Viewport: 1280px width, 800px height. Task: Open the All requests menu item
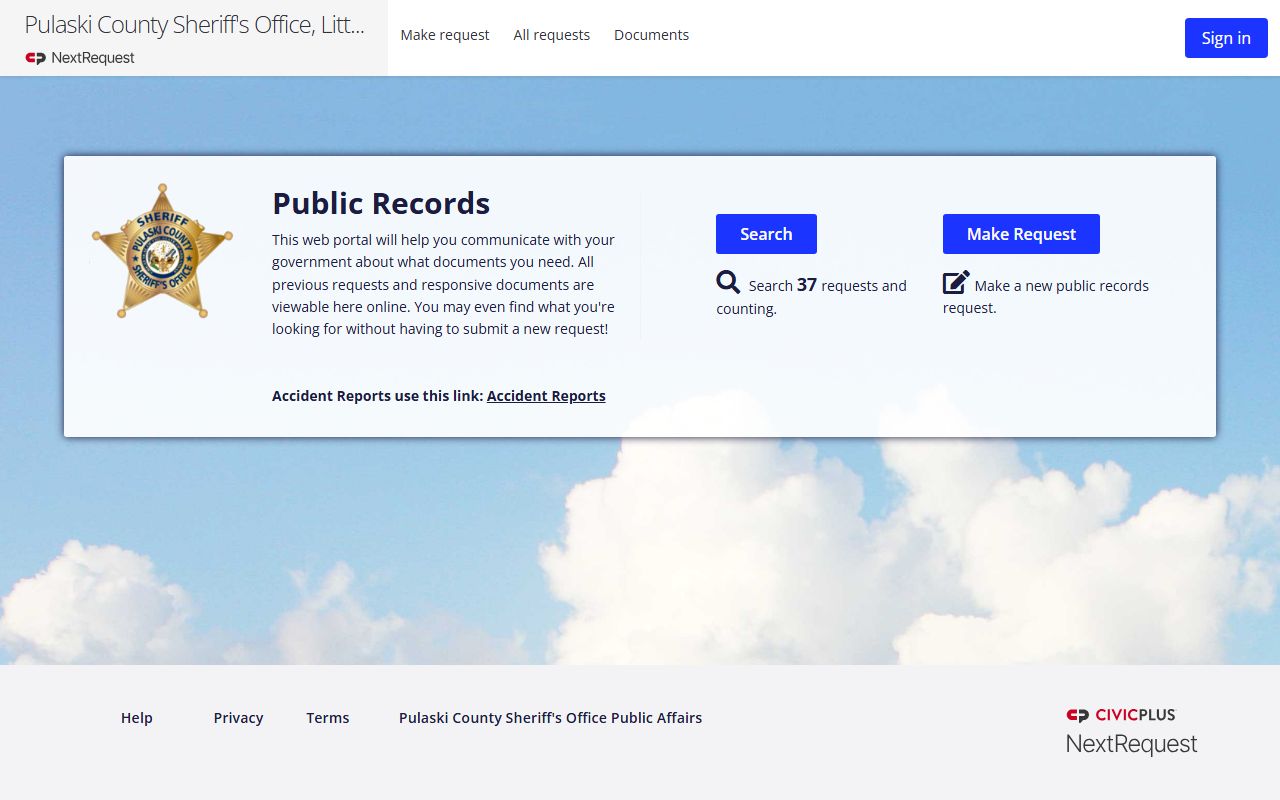click(x=552, y=35)
